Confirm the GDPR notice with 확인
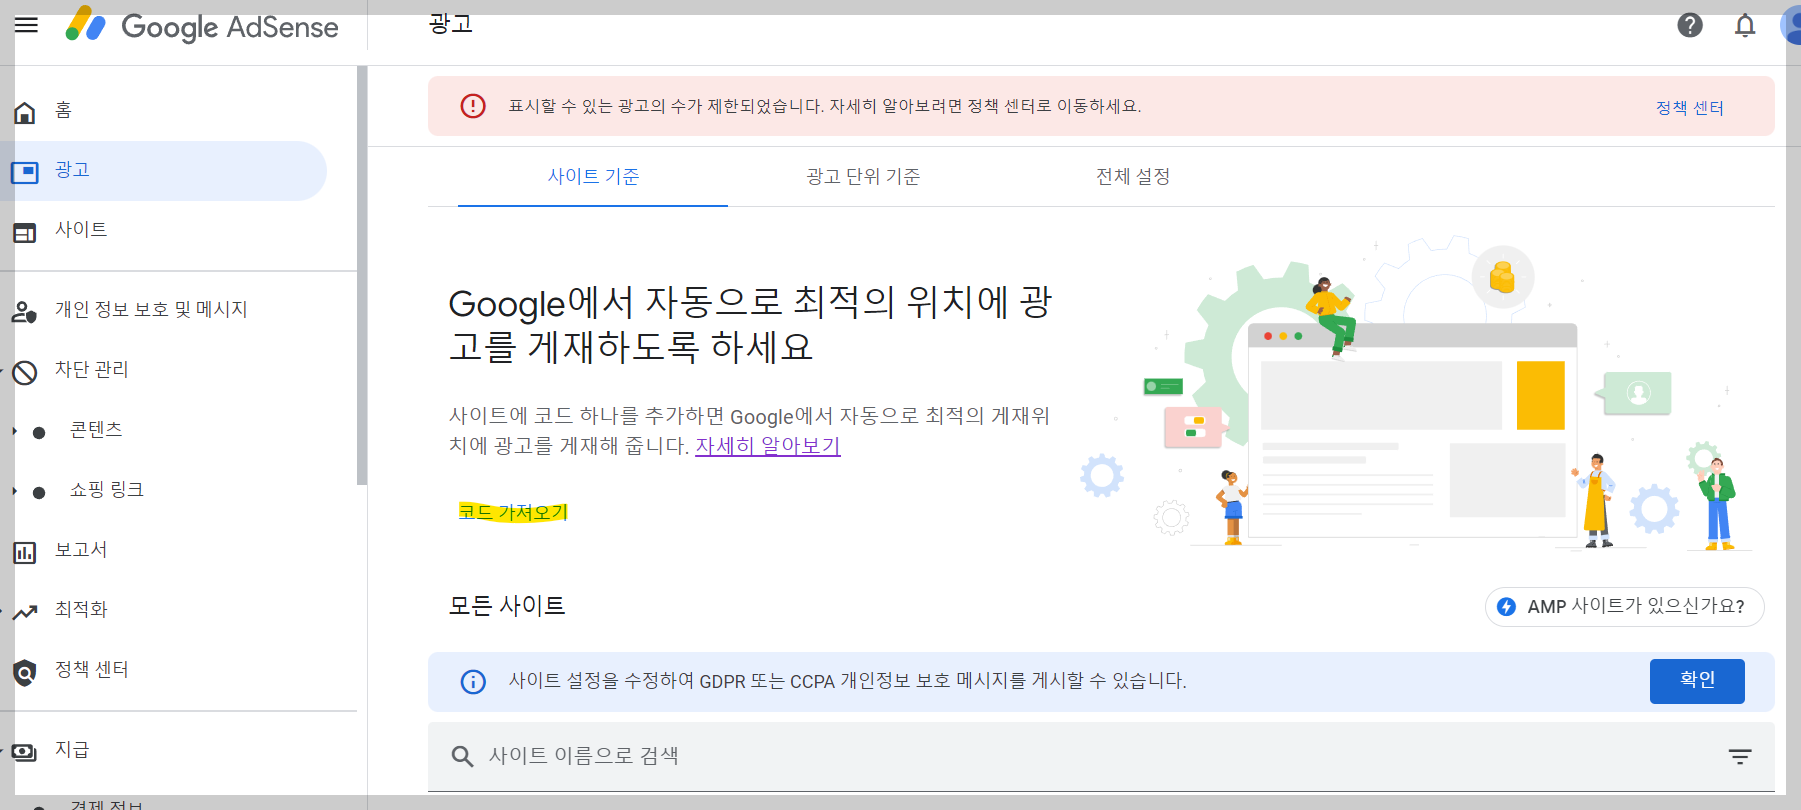Viewport: 1801px width, 810px height. tap(1697, 681)
